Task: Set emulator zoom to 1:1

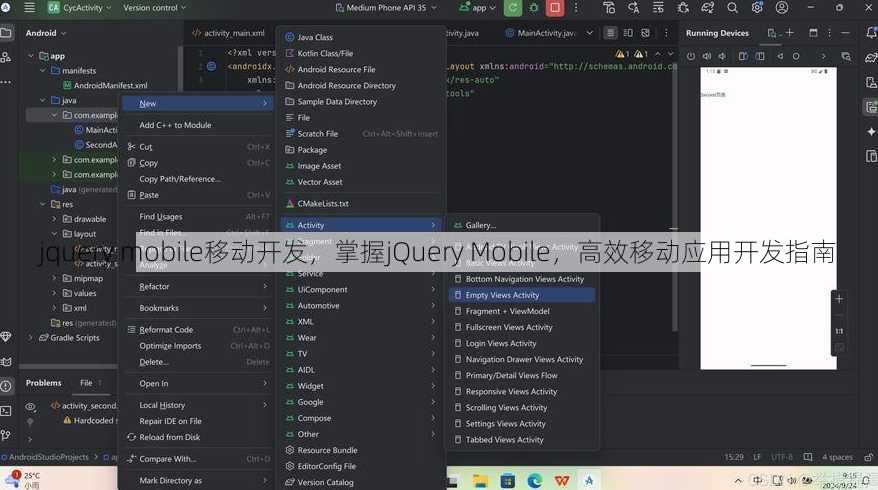Action: [839, 331]
